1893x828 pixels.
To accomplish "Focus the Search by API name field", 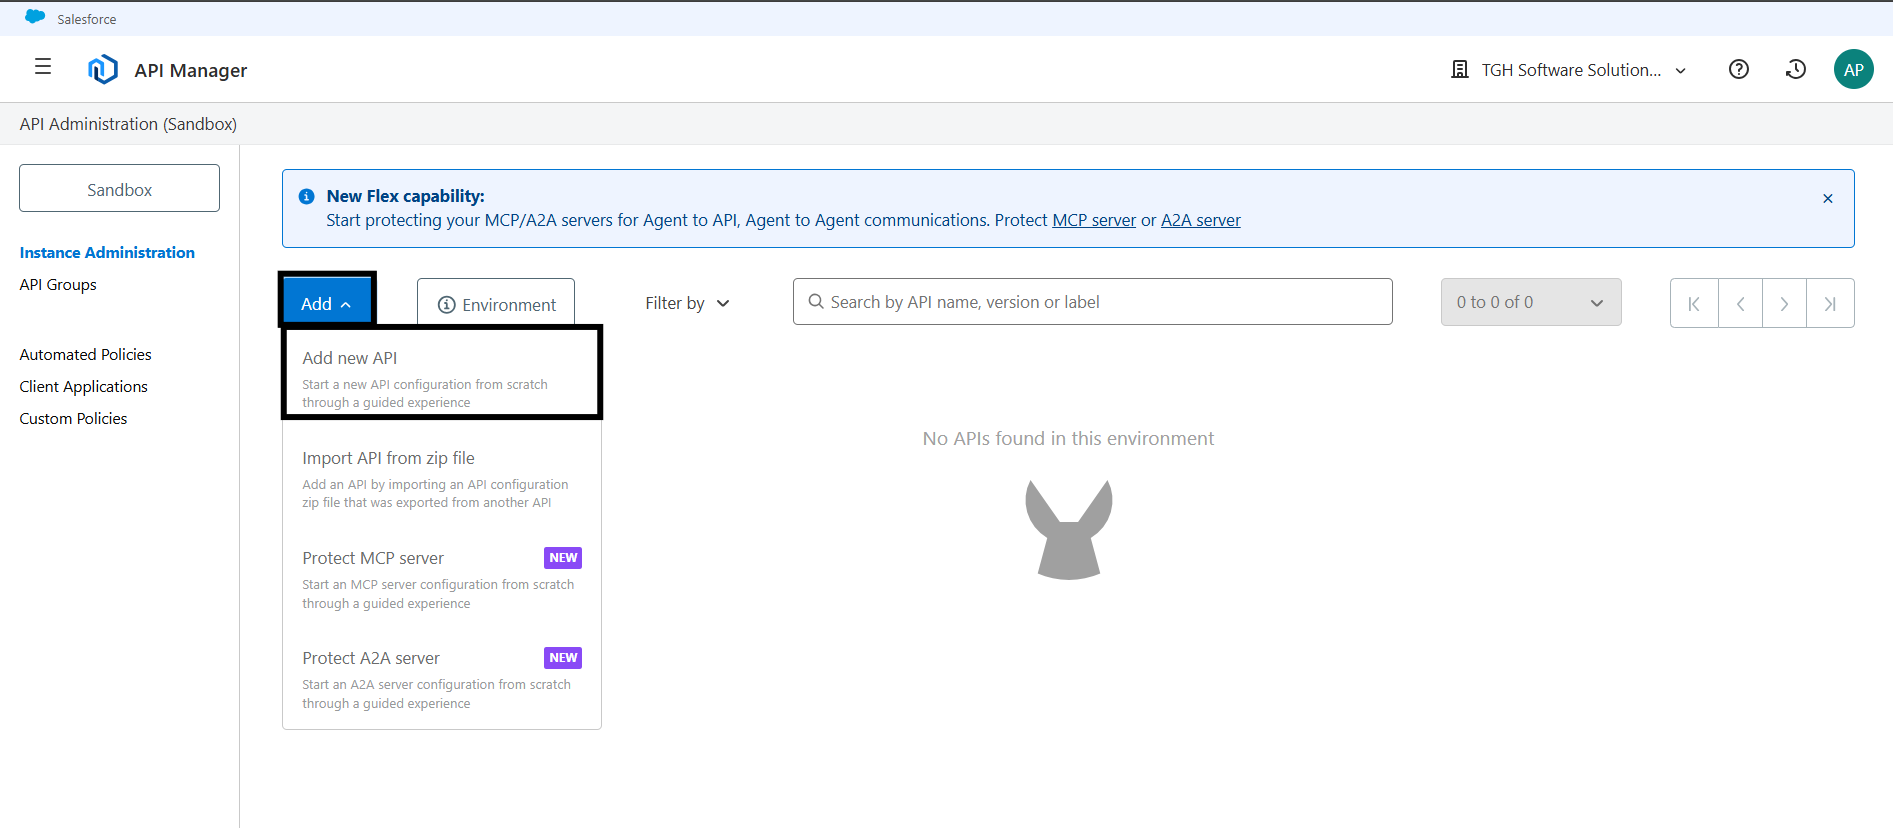I will [x=1092, y=302].
